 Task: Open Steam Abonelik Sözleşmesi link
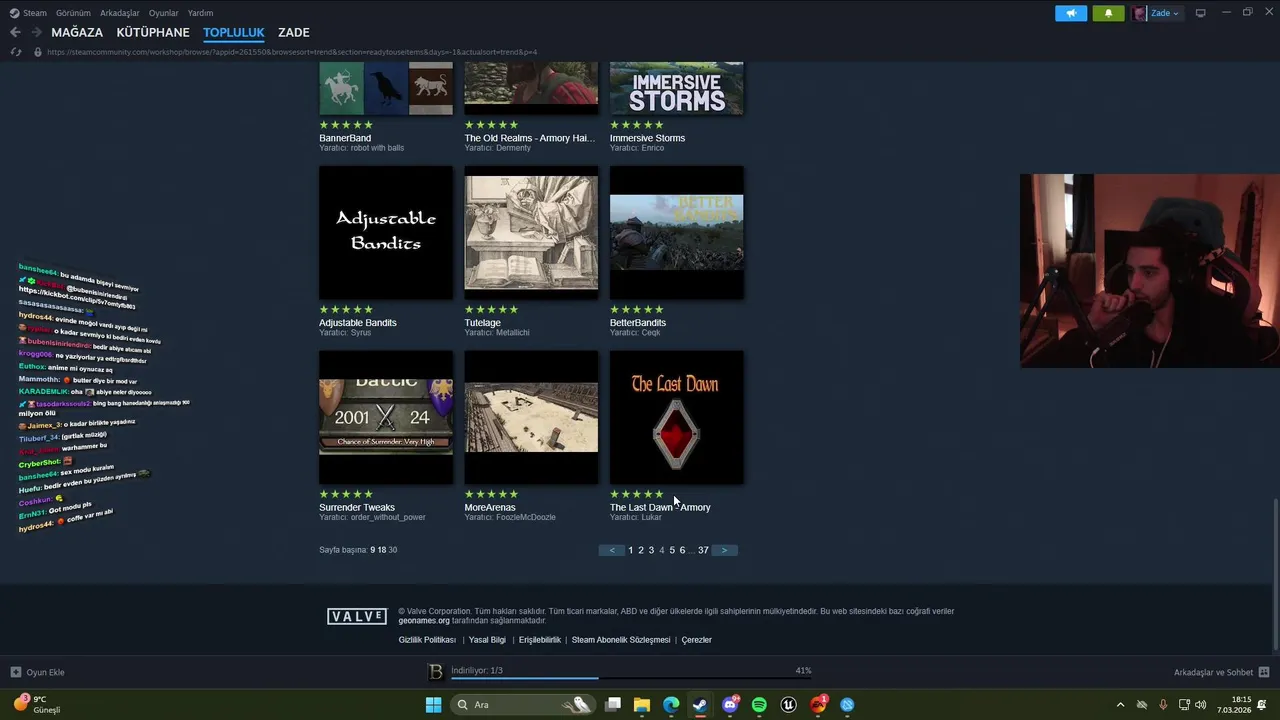click(x=621, y=640)
